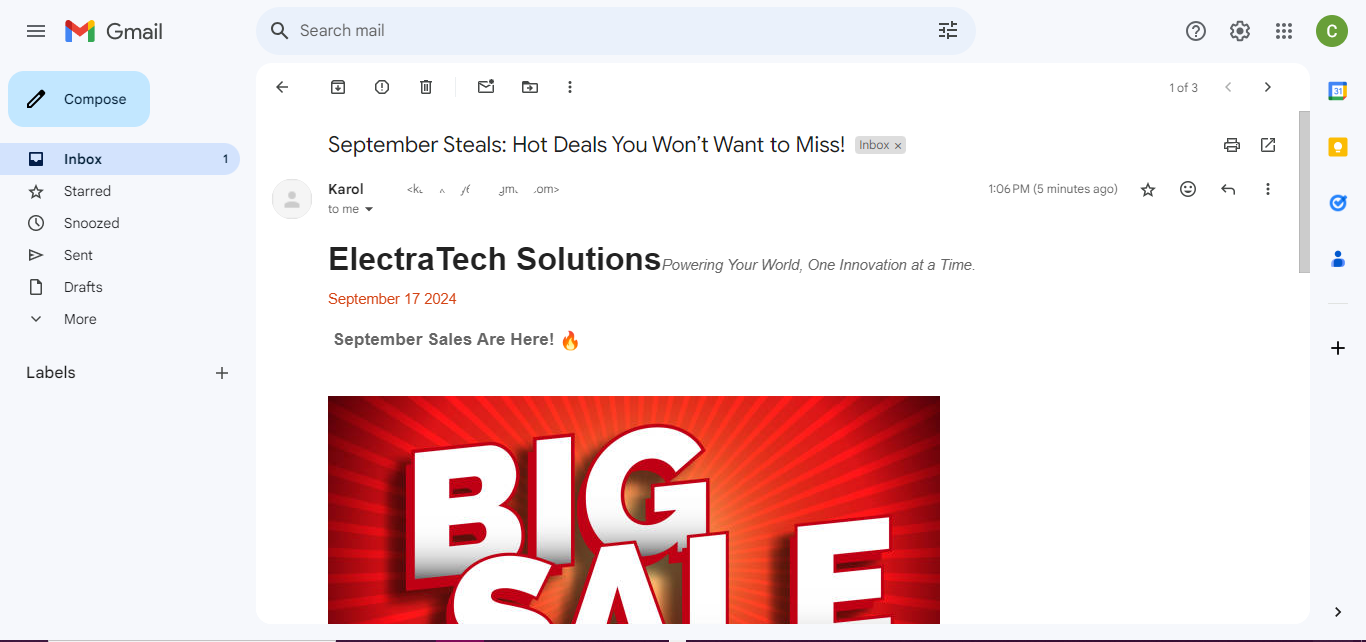
Task: Open Google Tasks from the side panel
Action: coord(1338,203)
